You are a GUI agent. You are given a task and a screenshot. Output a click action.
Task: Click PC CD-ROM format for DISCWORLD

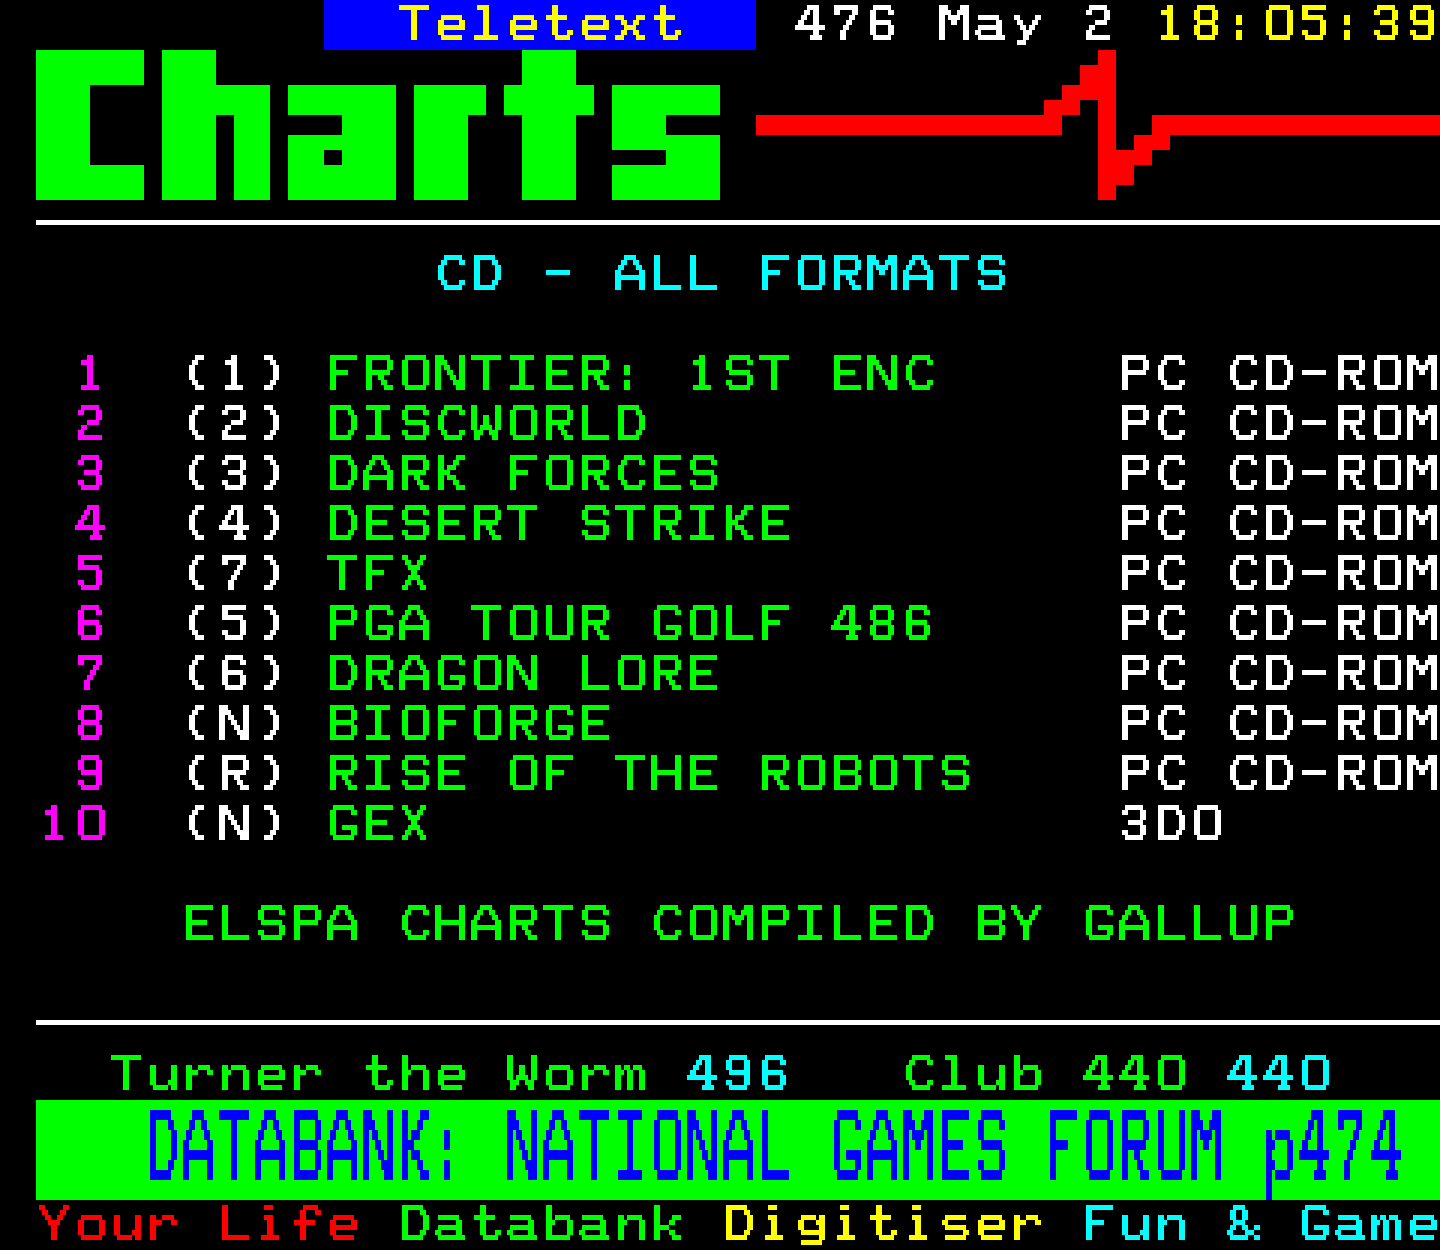pyautogui.click(x=1279, y=424)
